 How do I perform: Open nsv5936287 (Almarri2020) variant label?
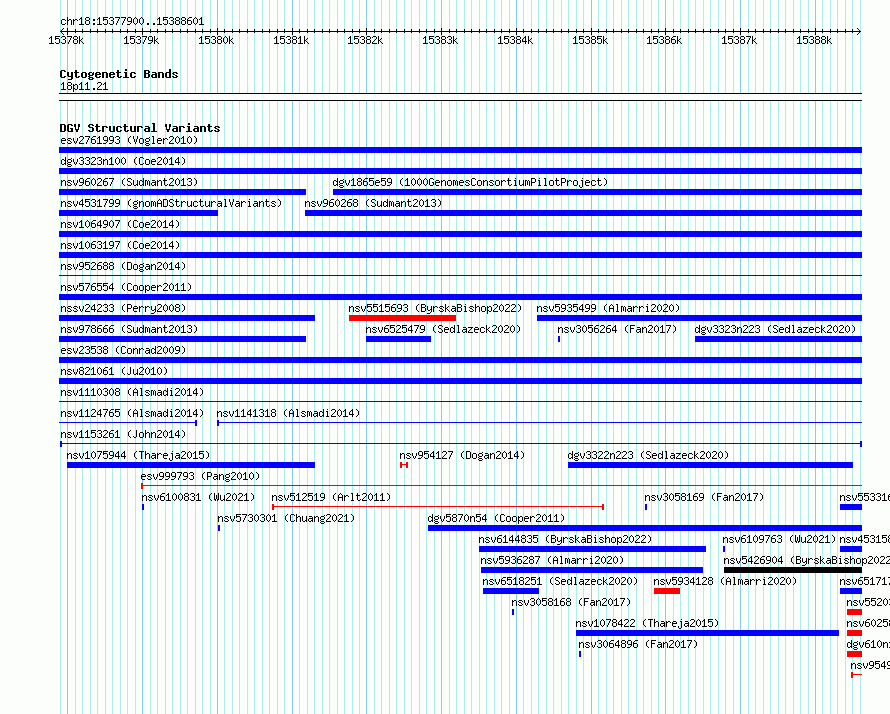pos(552,560)
